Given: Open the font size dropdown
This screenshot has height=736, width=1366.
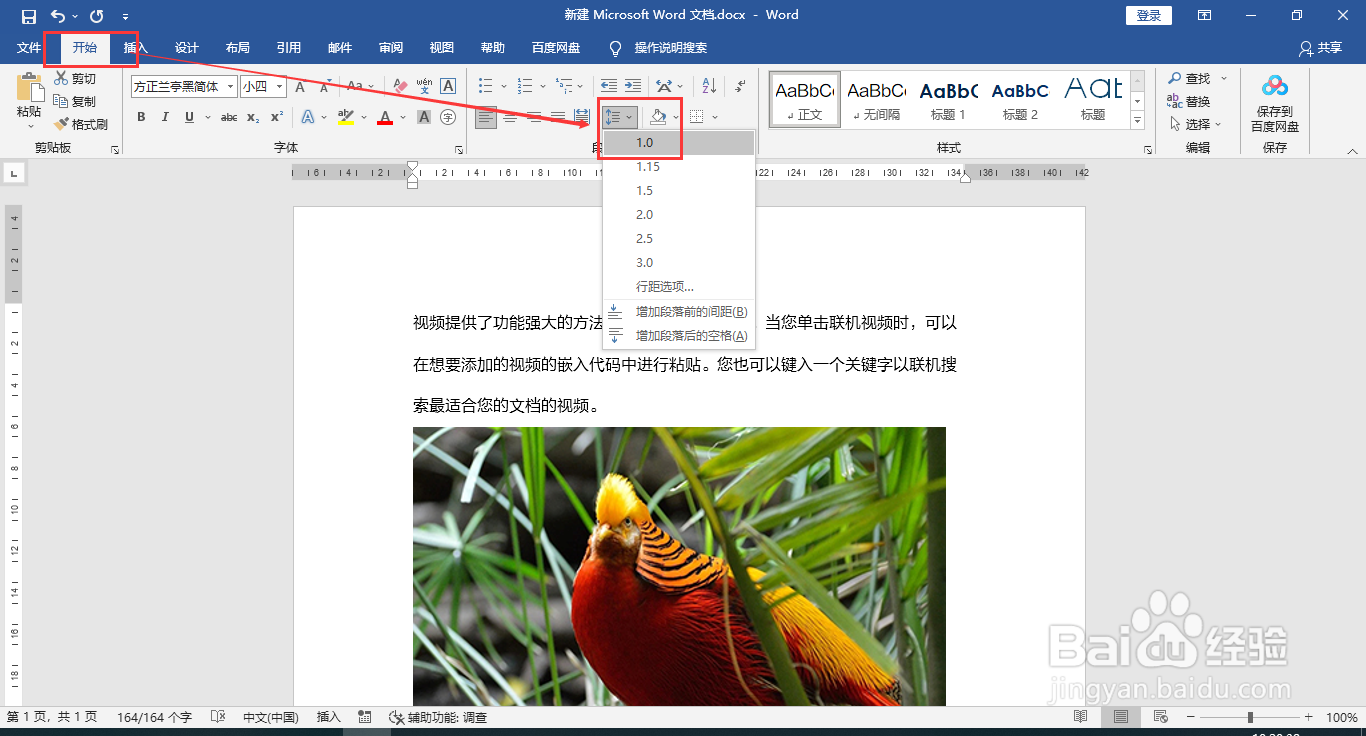Looking at the screenshot, I should click(x=279, y=86).
